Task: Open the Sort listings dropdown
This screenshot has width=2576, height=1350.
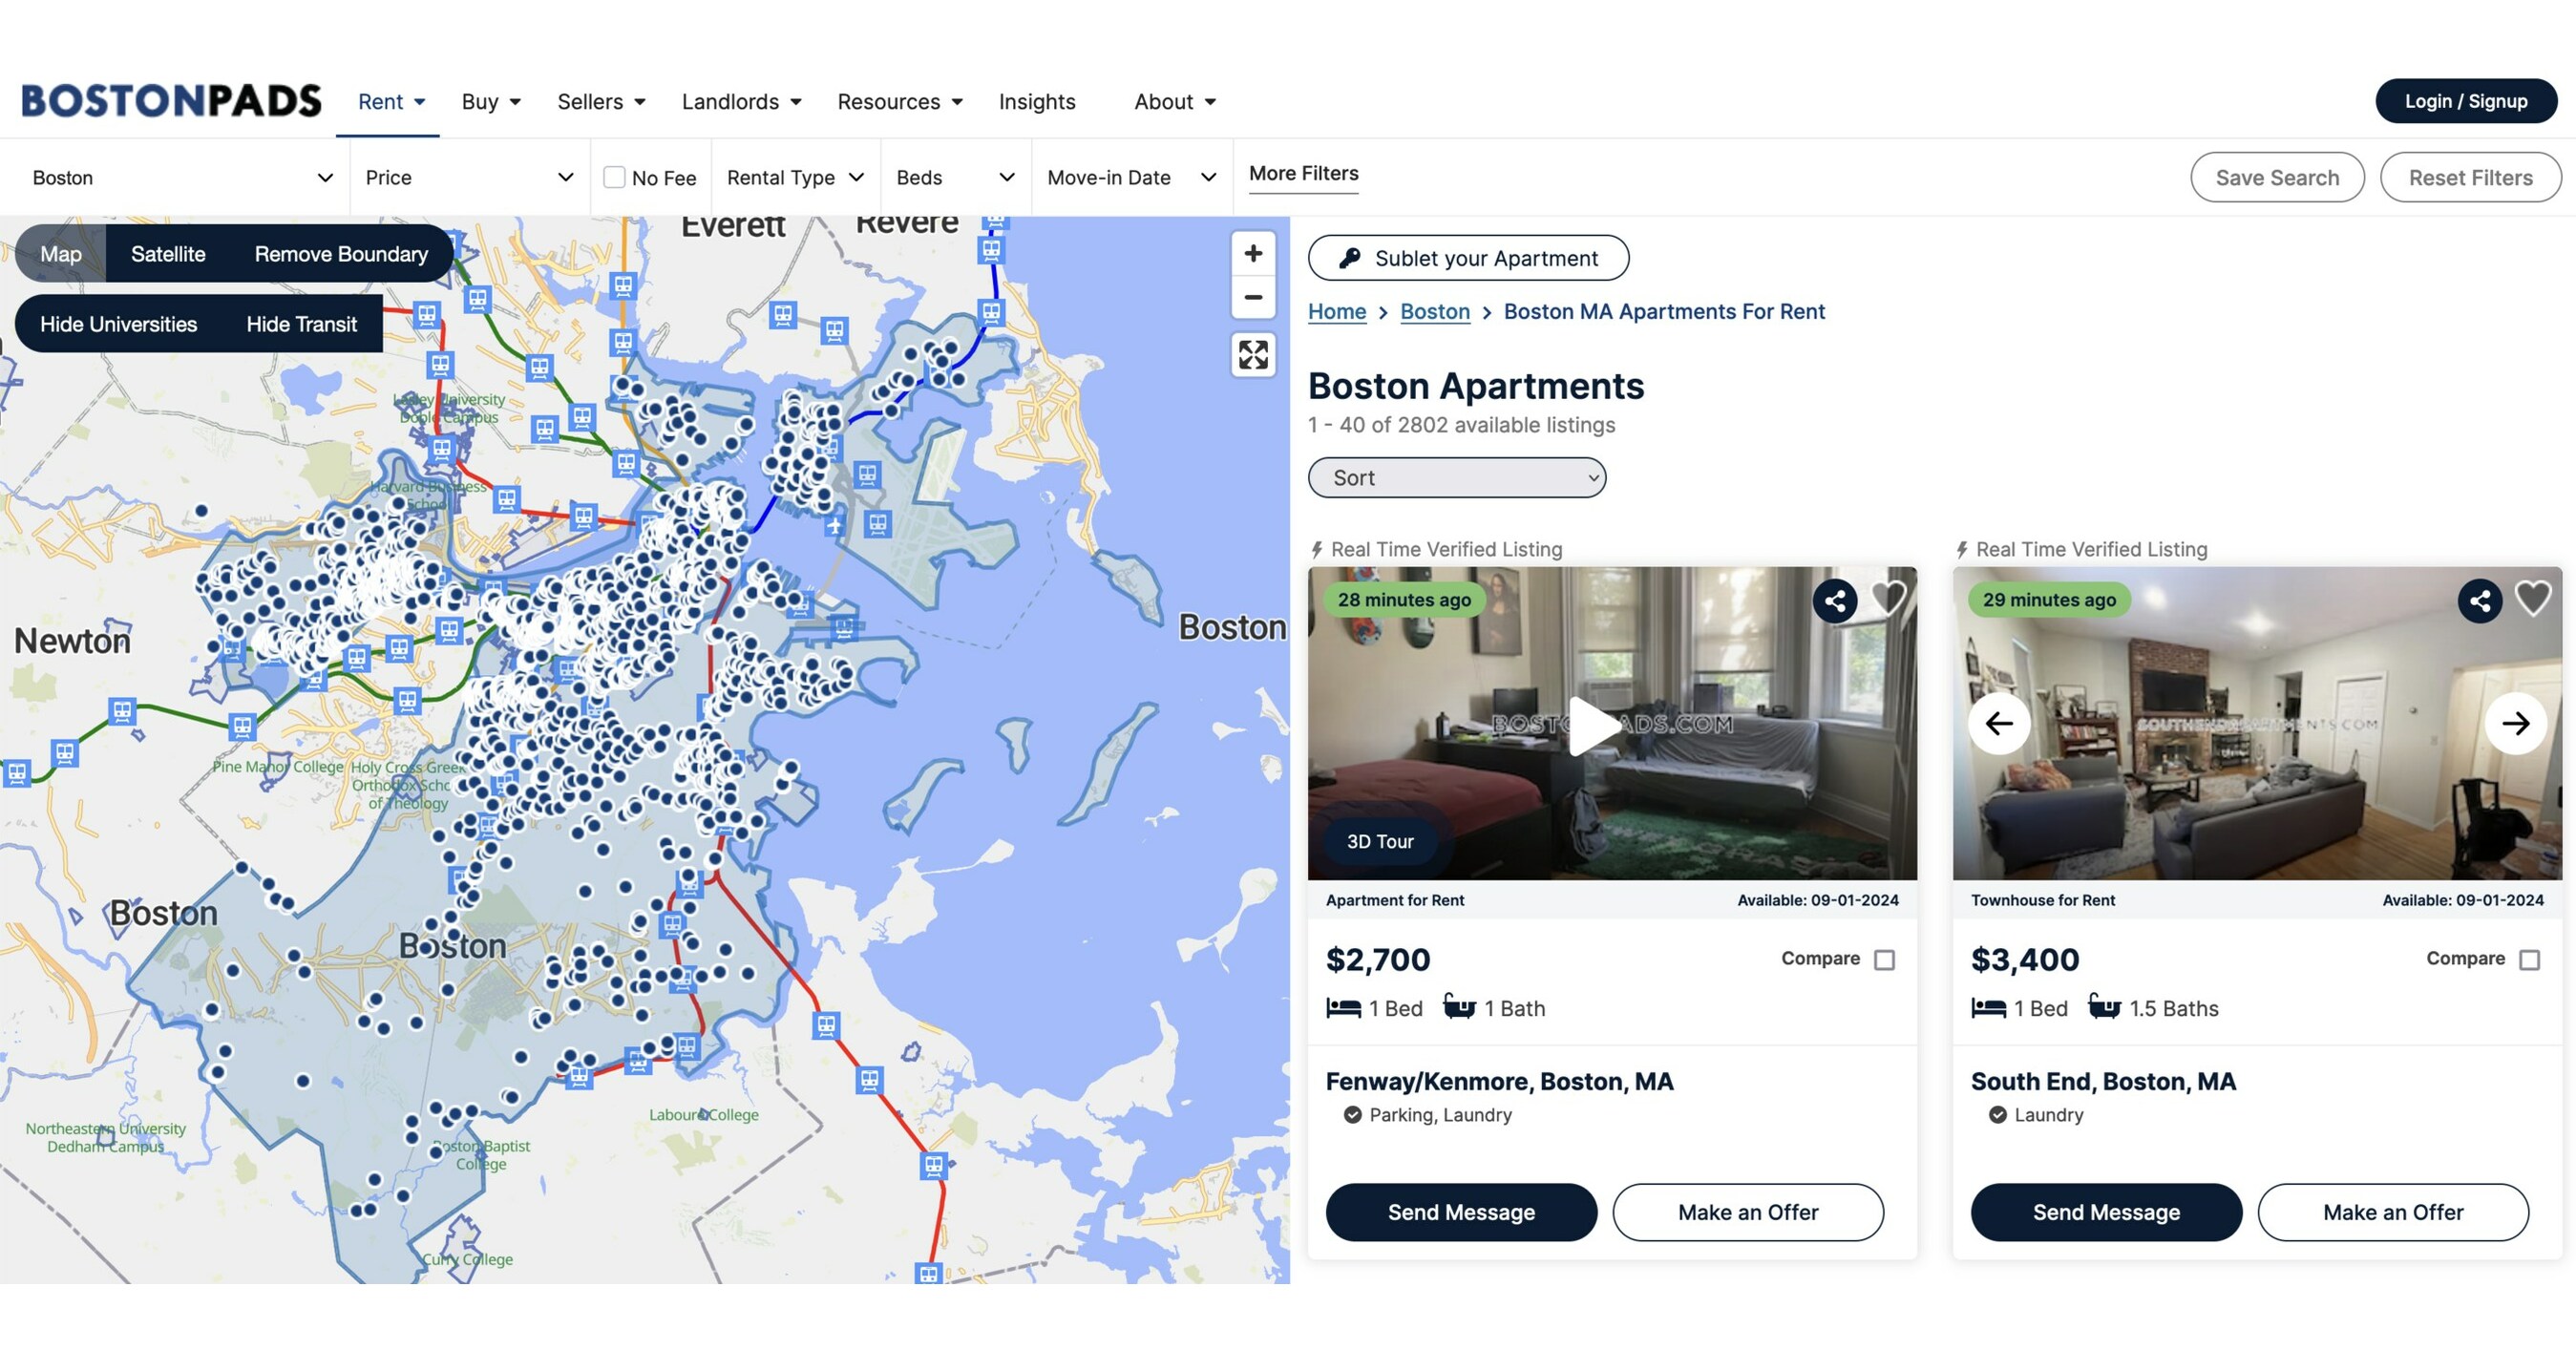Action: 1456,478
